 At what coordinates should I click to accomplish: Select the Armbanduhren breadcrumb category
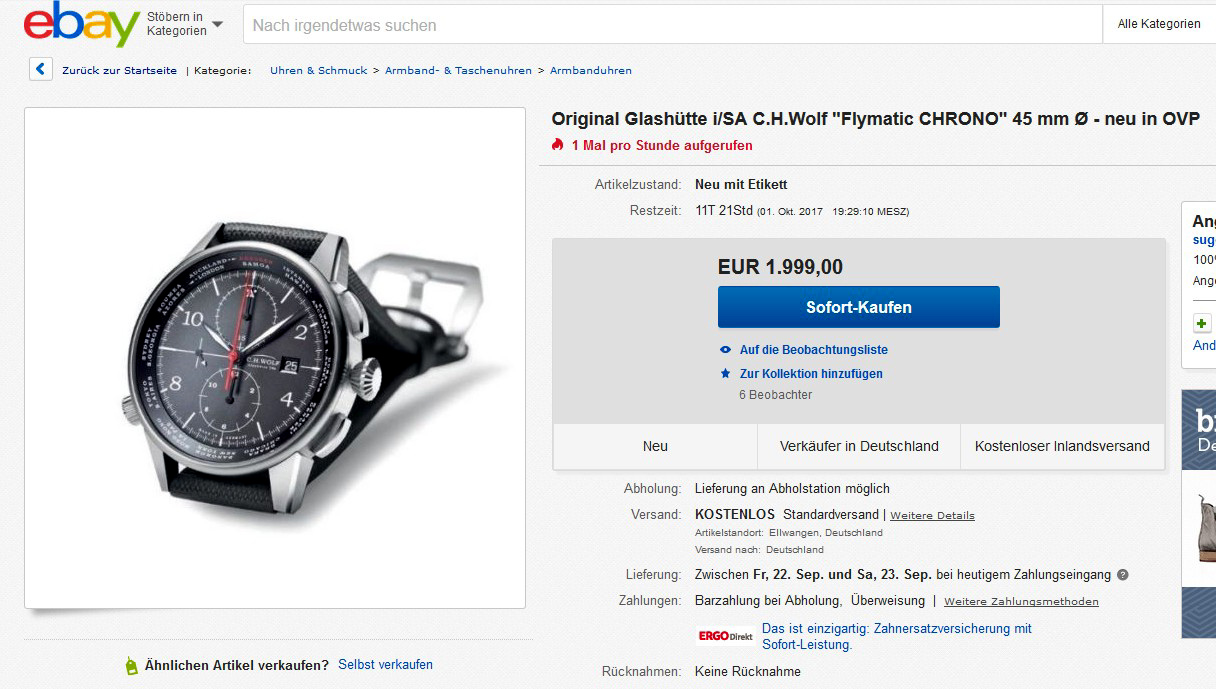tap(590, 71)
